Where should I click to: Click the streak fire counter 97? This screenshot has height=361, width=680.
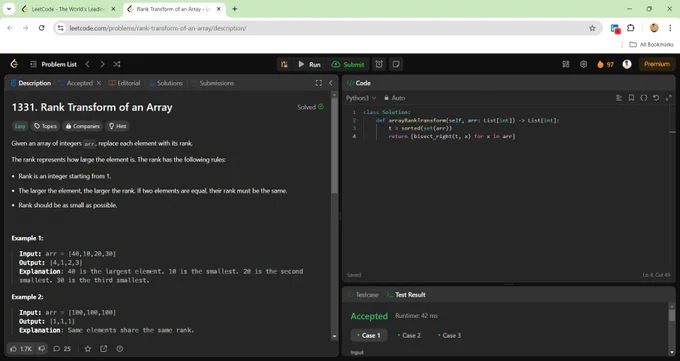click(605, 64)
